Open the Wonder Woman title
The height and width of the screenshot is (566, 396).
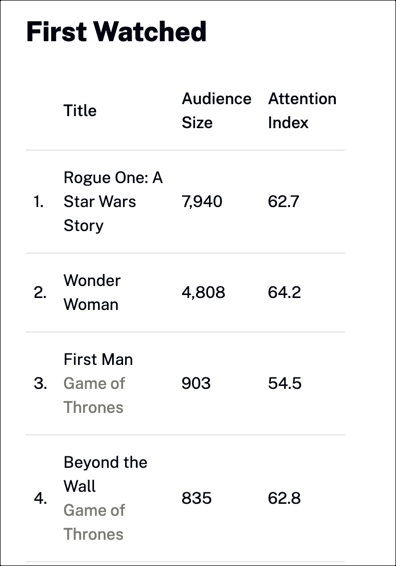coord(92,292)
